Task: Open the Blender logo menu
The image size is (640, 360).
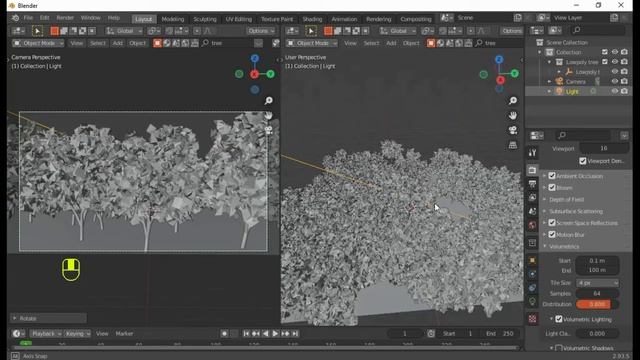Action: [x=15, y=18]
